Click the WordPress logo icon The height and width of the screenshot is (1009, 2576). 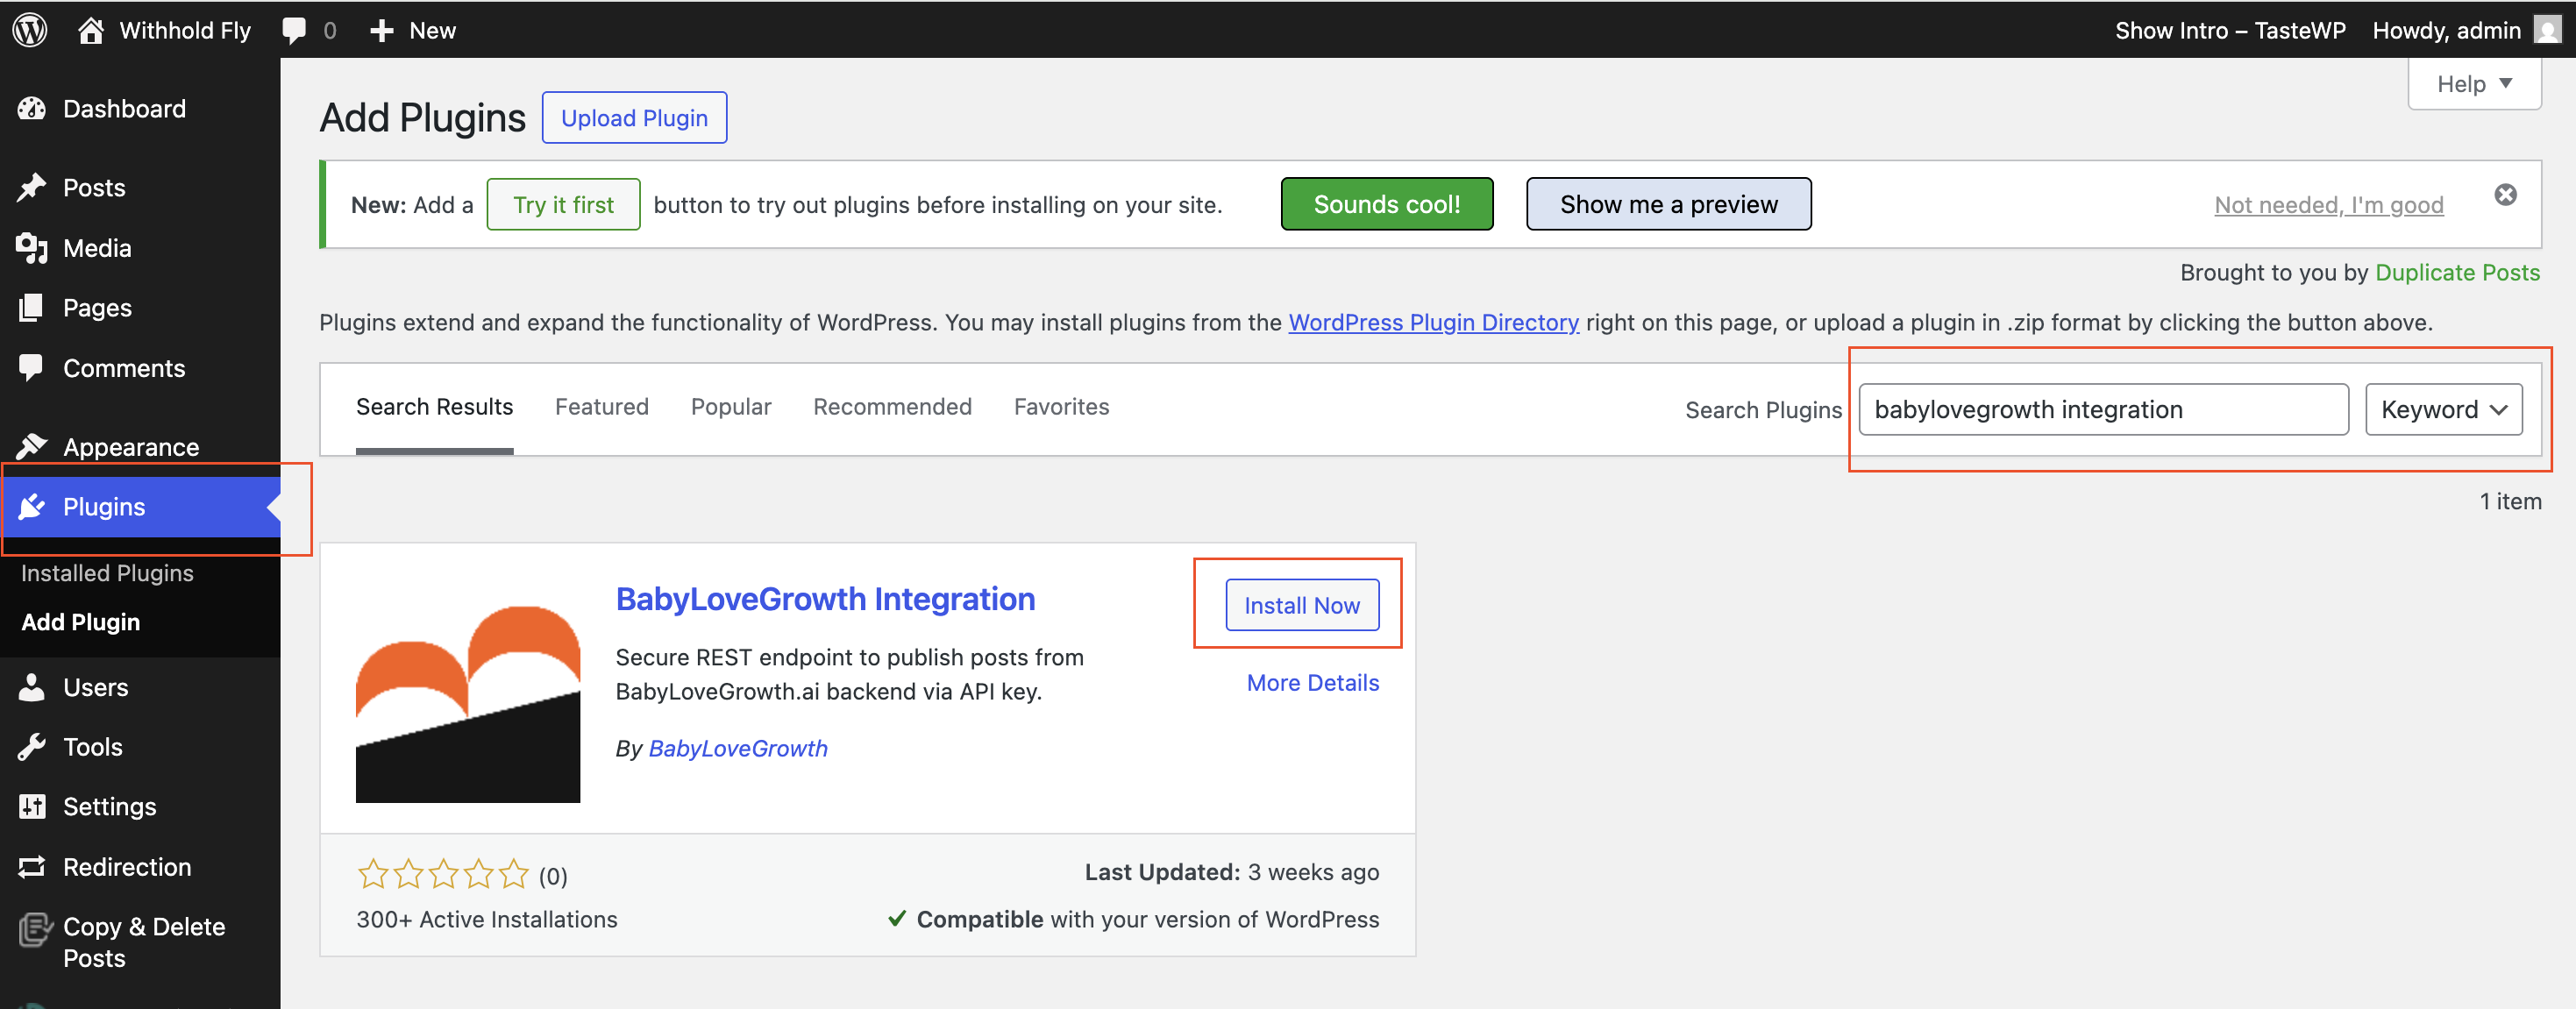pos(30,30)
